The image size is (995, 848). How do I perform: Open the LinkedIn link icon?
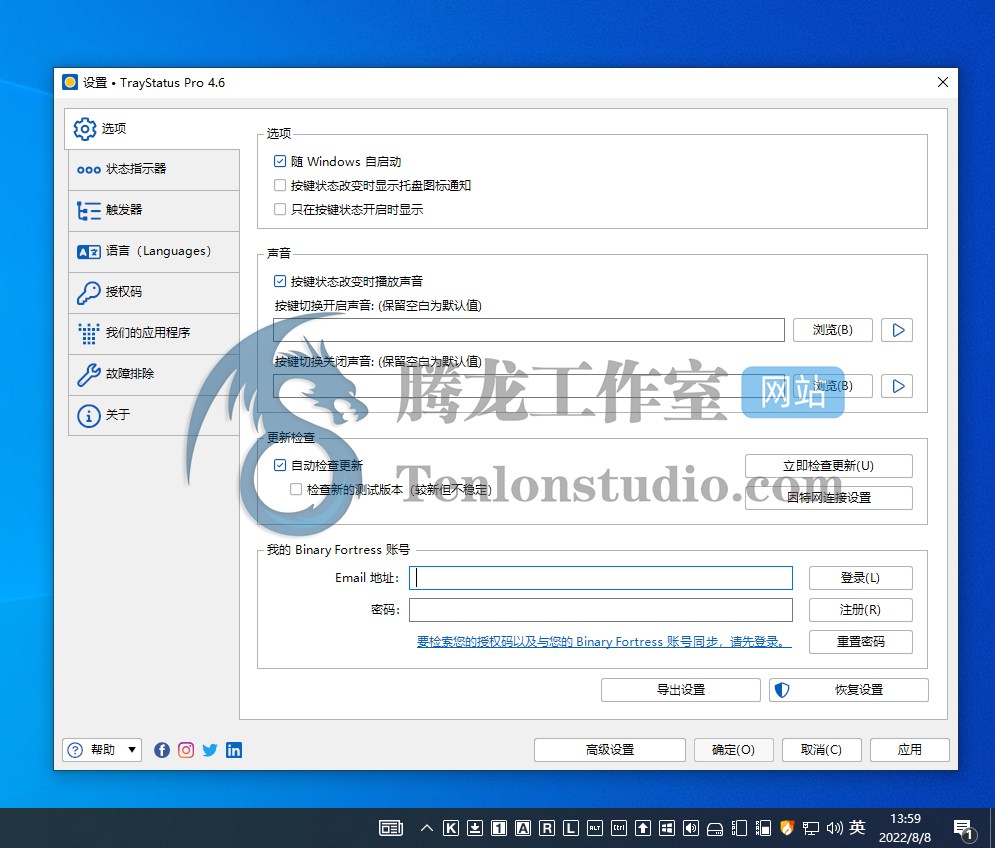[234, 750]
